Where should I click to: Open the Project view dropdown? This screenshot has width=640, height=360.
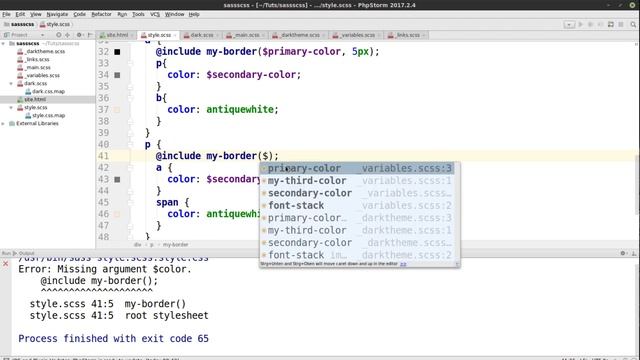point(42,35)
